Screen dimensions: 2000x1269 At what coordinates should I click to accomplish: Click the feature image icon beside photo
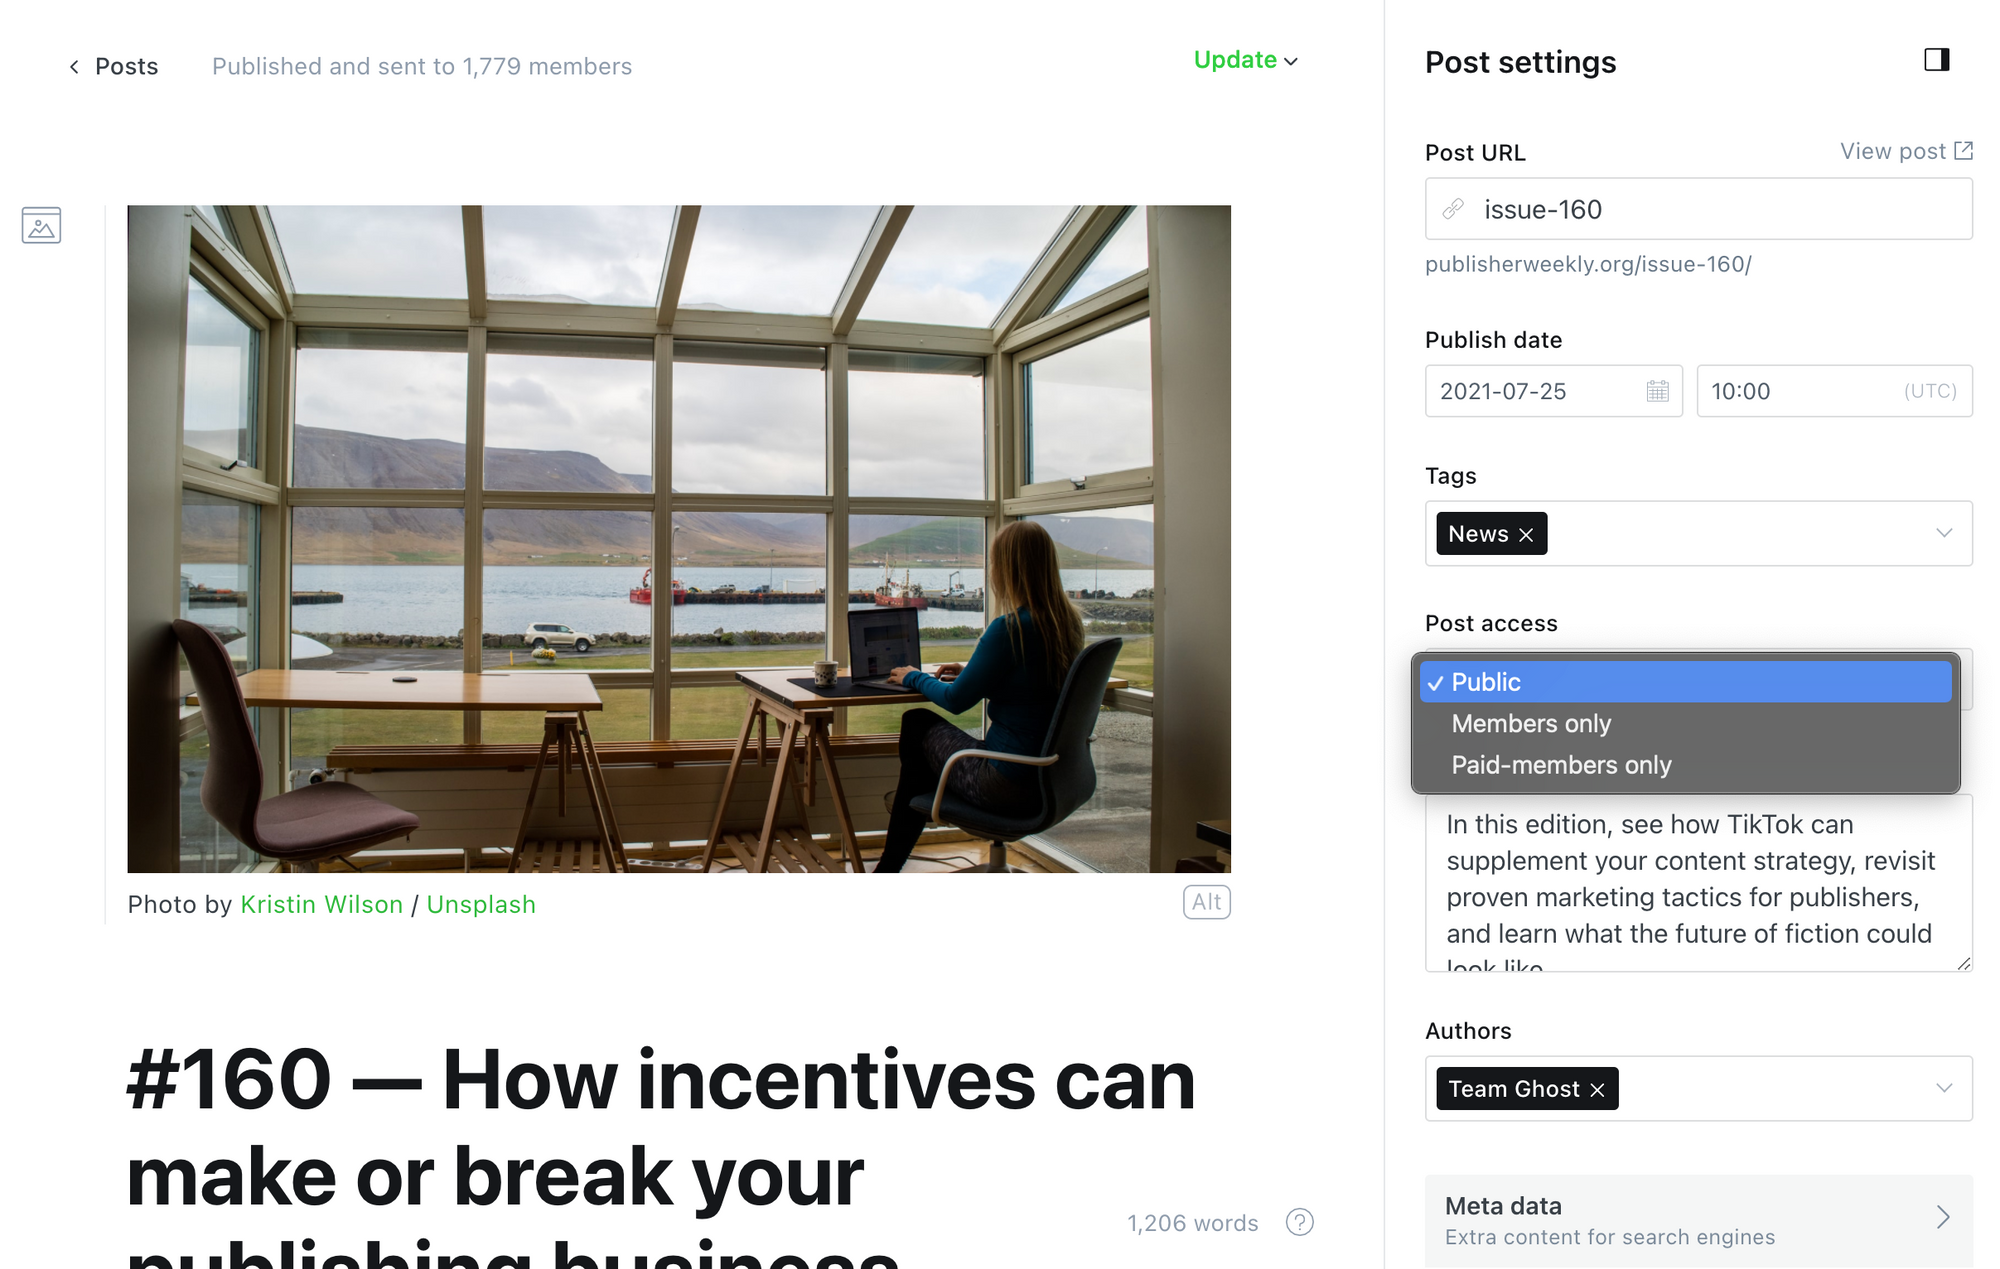pyautogui.click(x=41, y=226)
